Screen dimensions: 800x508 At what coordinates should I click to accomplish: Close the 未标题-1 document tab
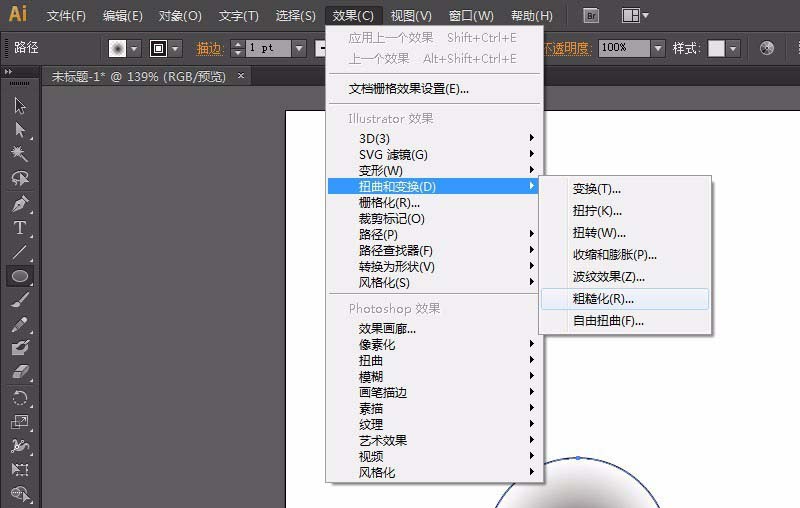pyautogui.click(x=241, y=75)
